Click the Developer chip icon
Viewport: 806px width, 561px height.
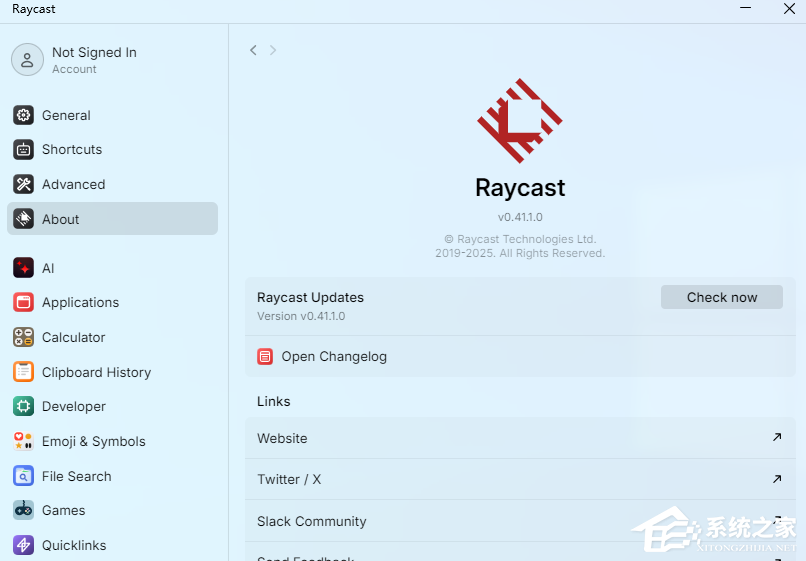pos(24,406)
